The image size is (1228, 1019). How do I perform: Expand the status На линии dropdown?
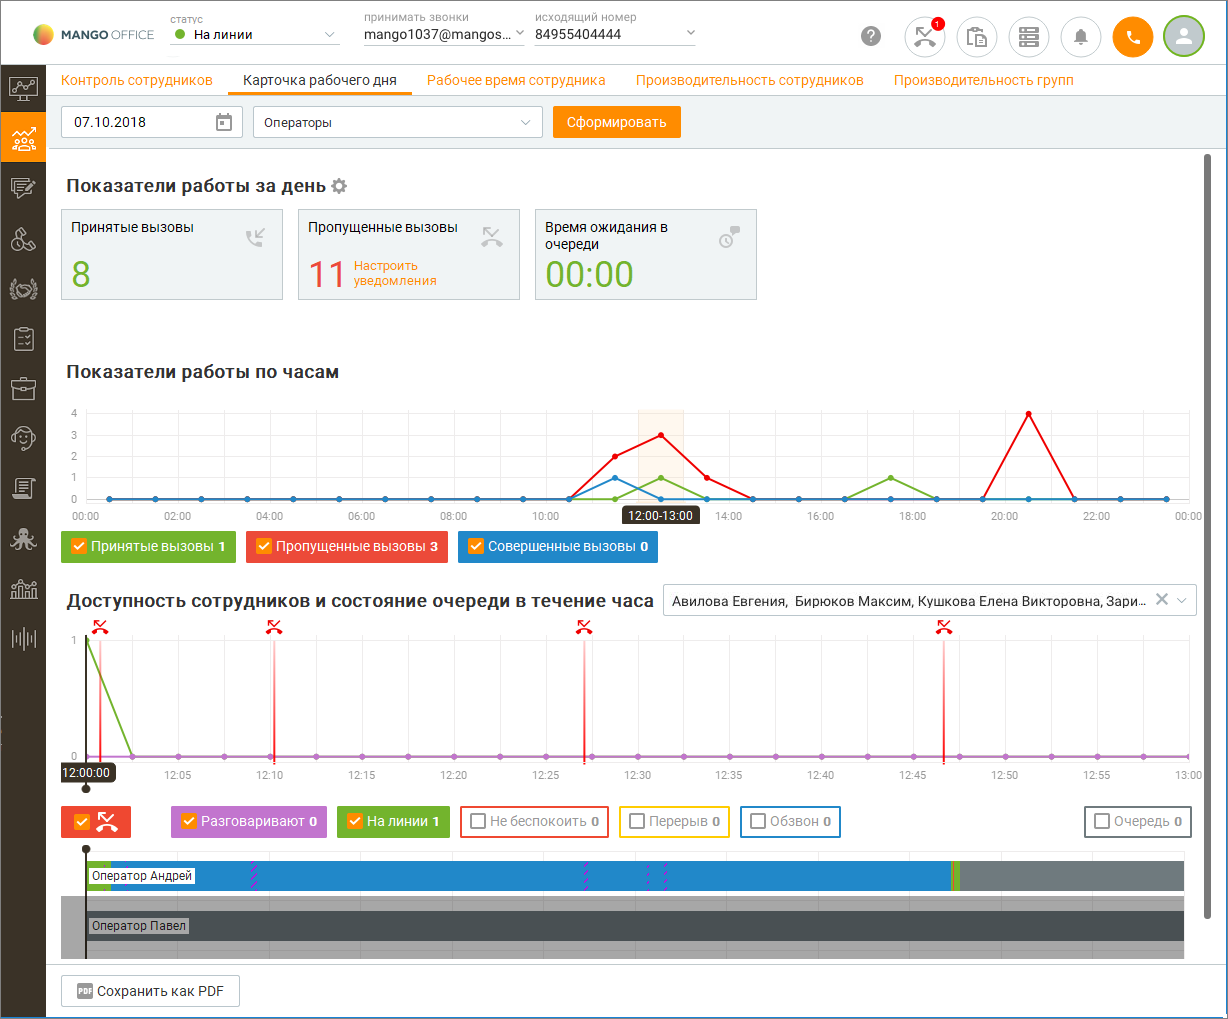[x=255, y=35]
